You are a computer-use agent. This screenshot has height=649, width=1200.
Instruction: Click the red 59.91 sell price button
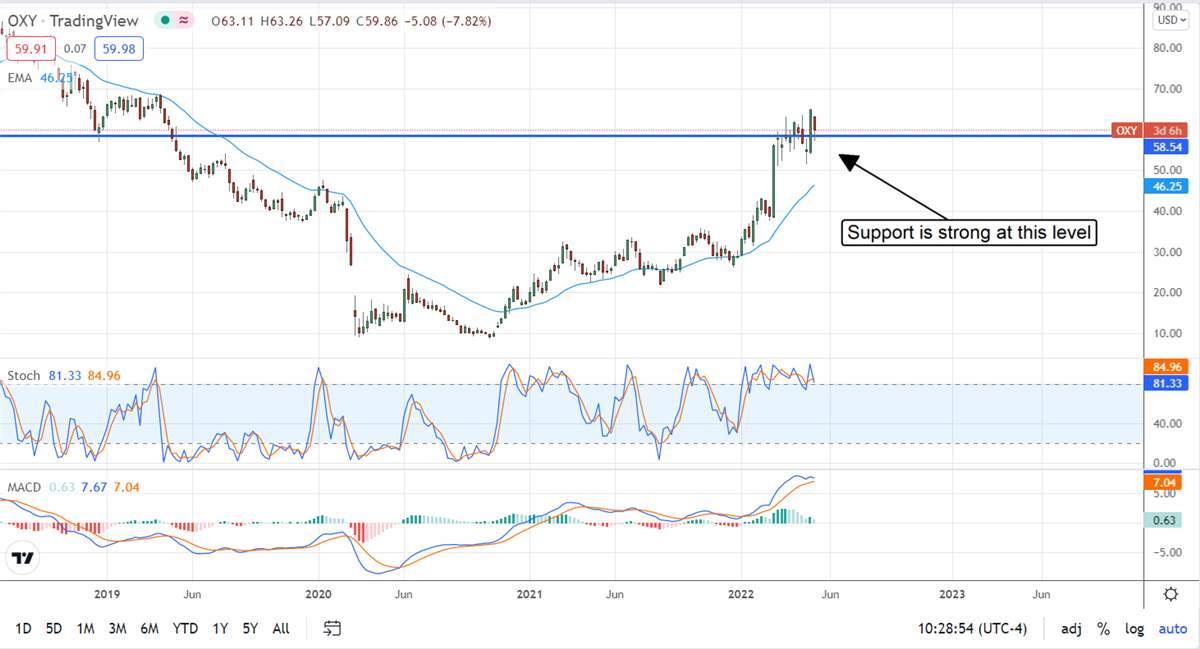pyautogui.click(x=27, y=47)
